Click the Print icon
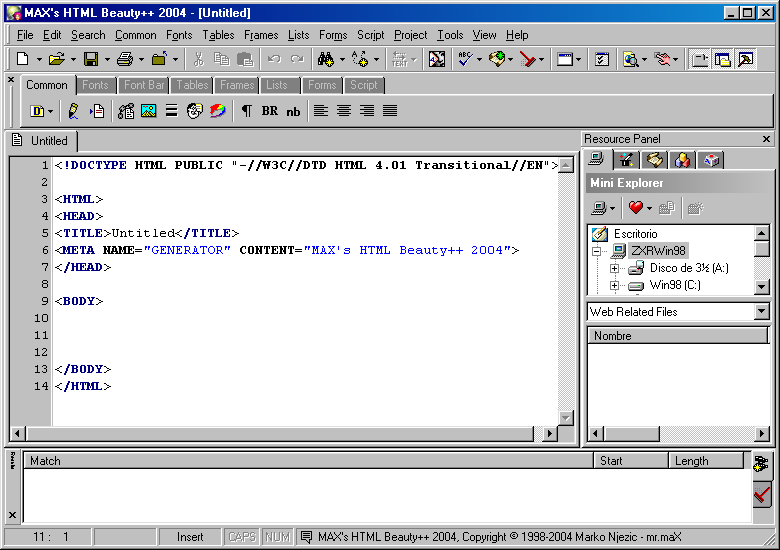This screenshot has height=550, width=780. [x=124, y=59]
